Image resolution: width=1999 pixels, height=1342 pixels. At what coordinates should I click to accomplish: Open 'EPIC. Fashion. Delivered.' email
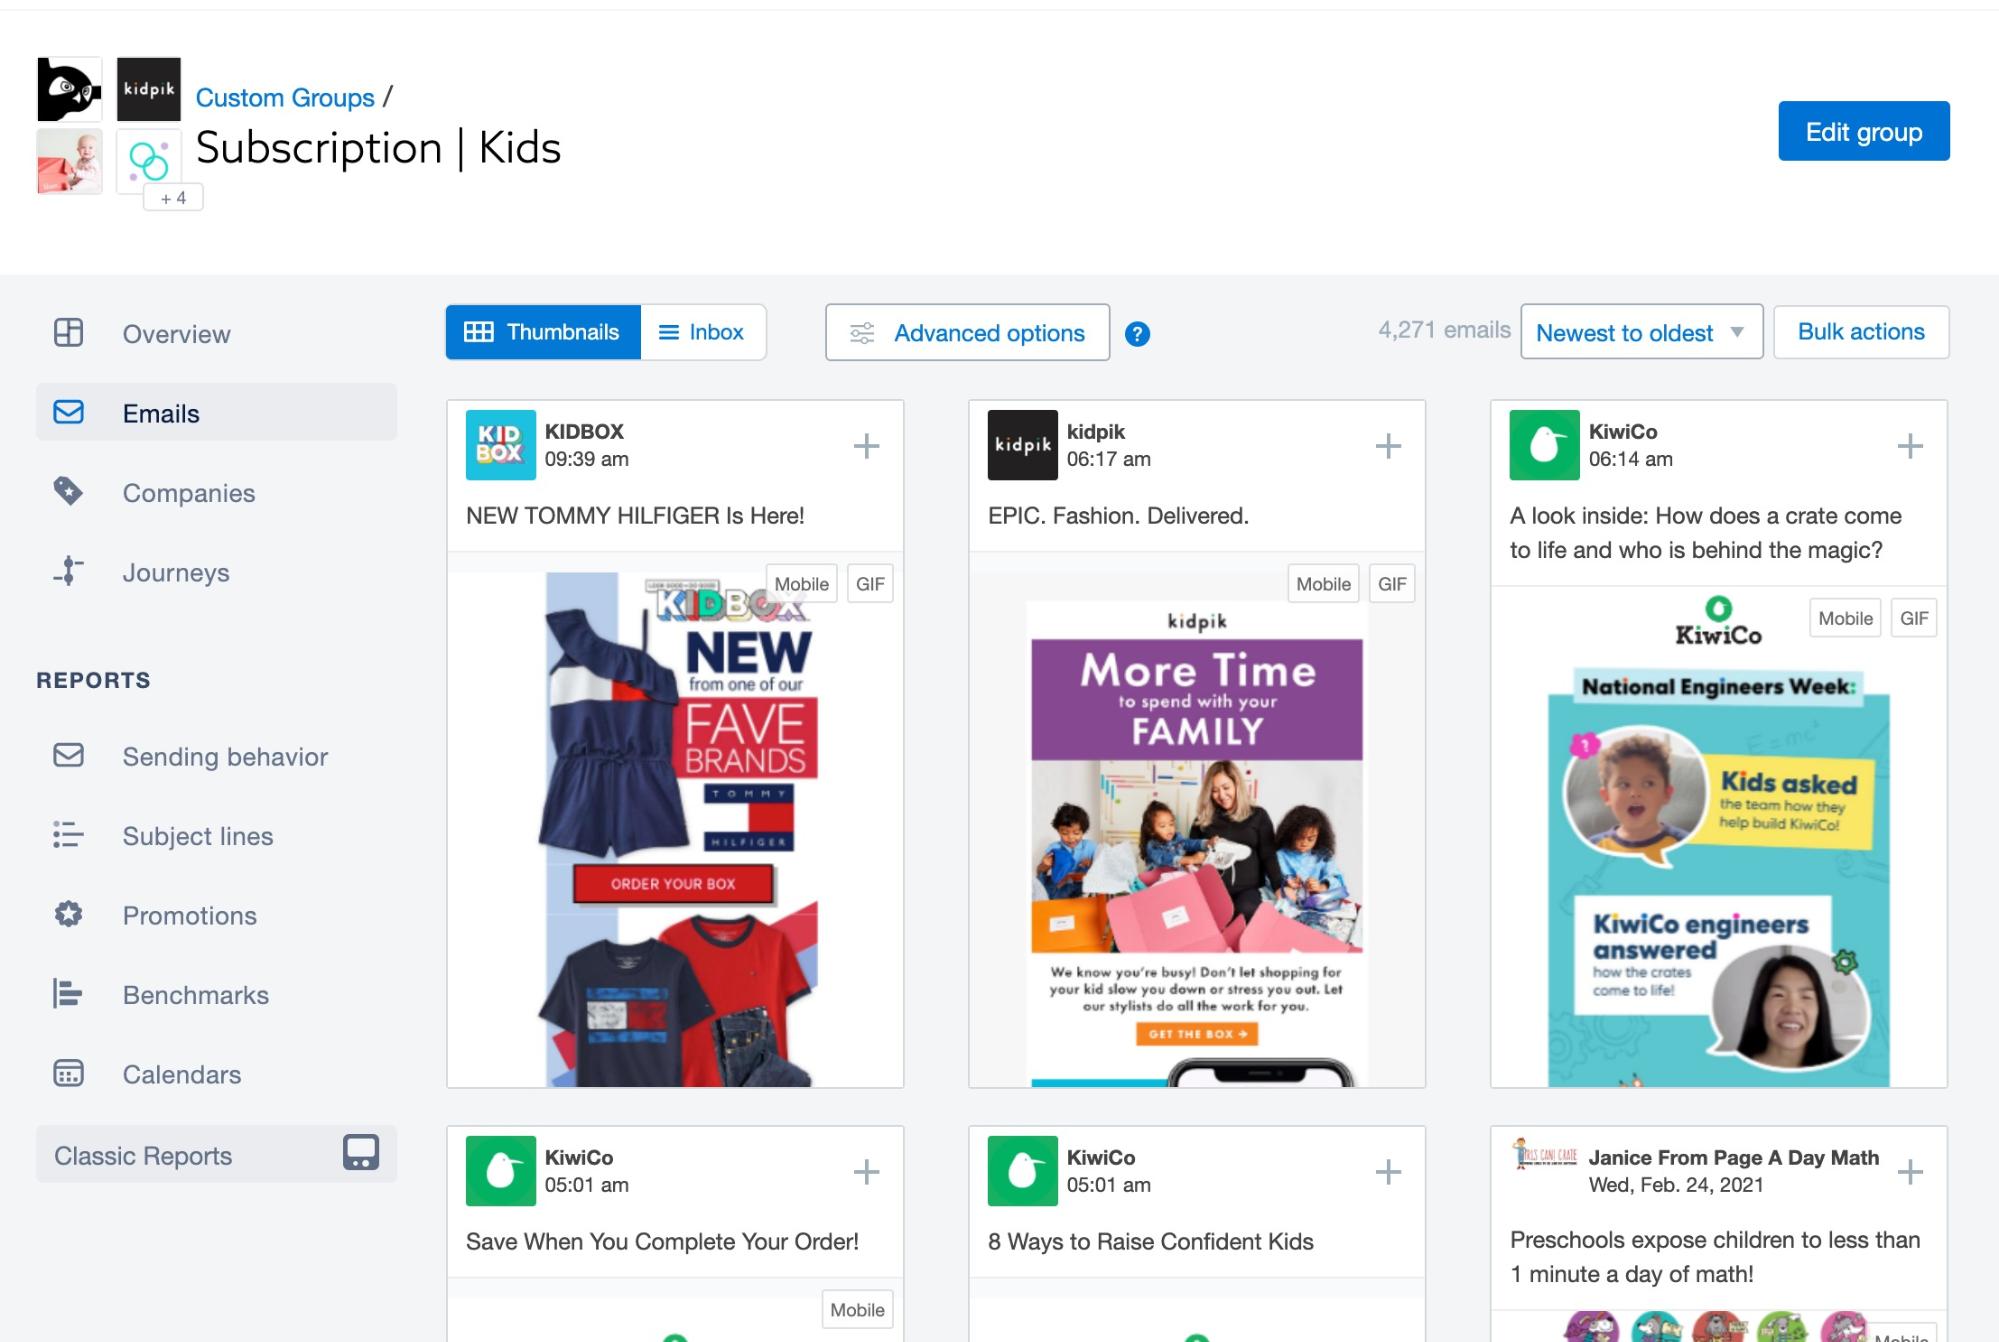click(1118, 515)
